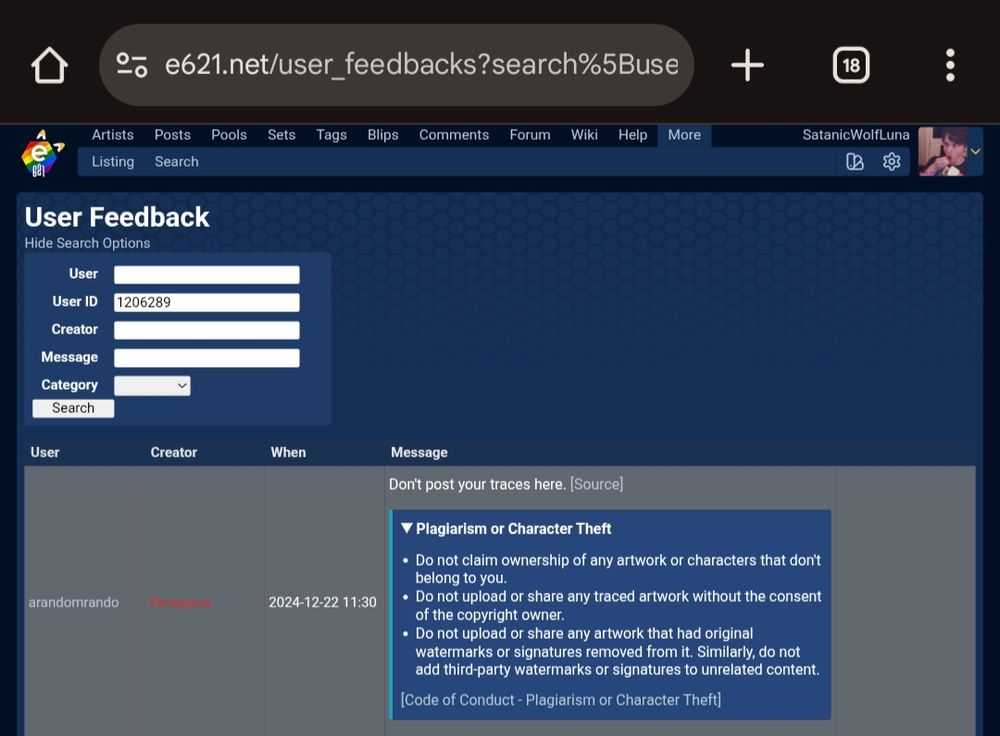Open Pools menu item

click(x=229, y=135)
